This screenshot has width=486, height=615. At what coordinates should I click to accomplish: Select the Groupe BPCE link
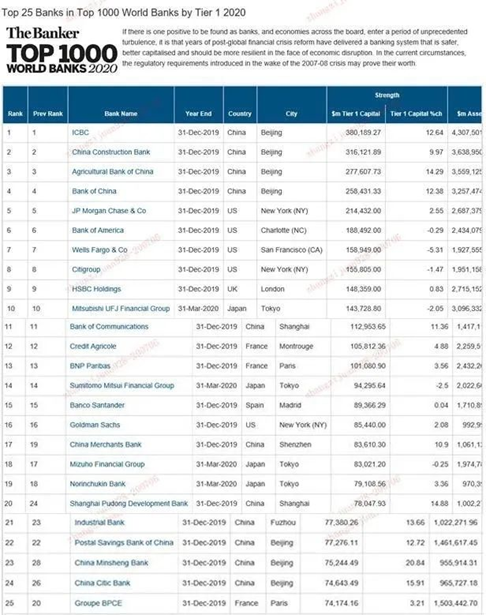(x=98, y=603)
